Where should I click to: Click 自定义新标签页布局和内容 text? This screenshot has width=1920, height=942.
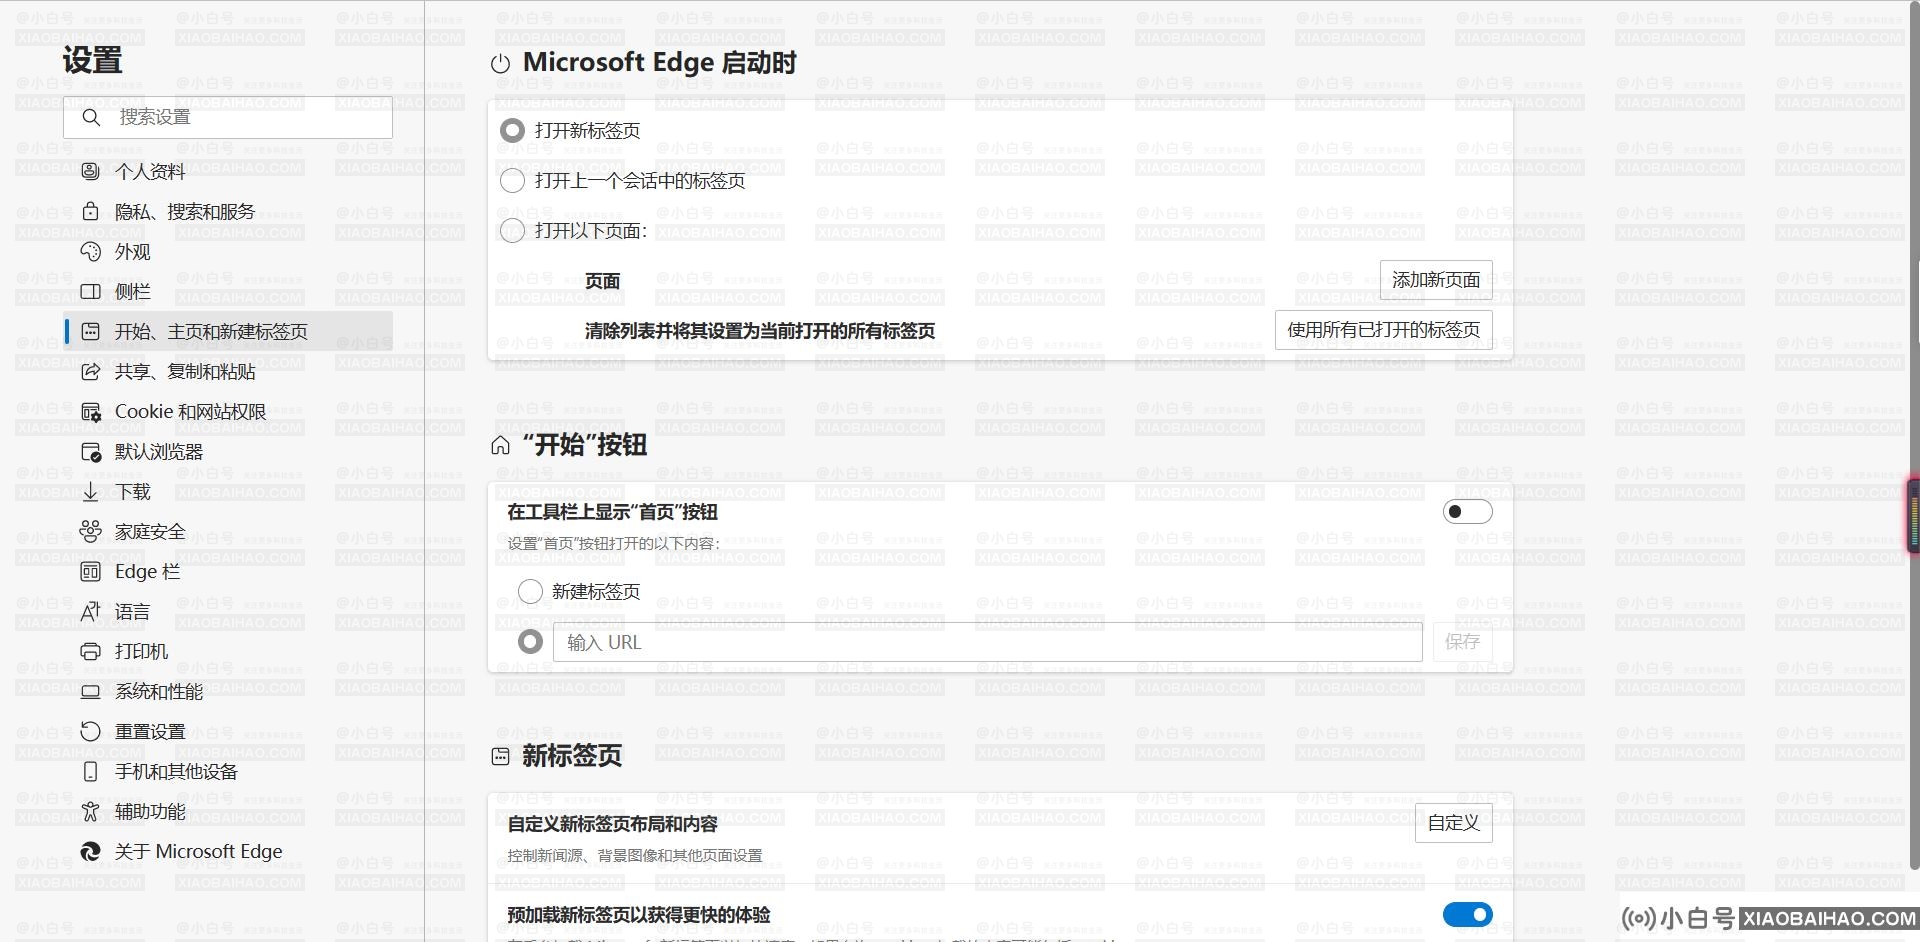[x=612, y=823]
